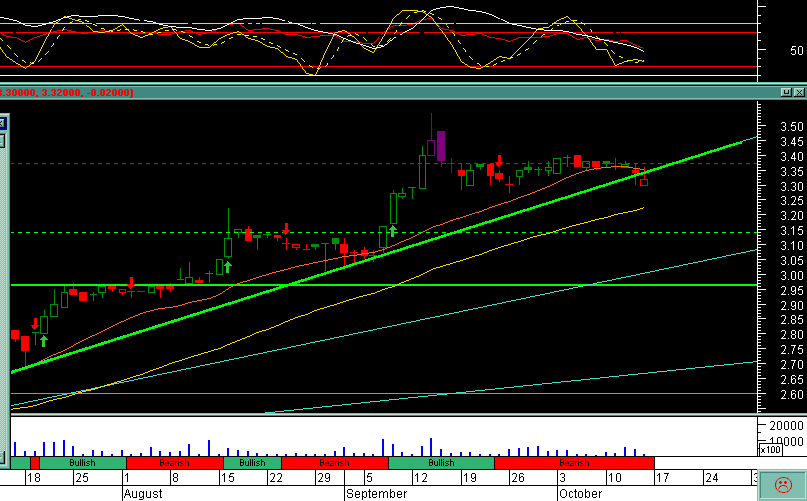Click the date label 12 in September
807x501 pixels.
coord(421,477)
